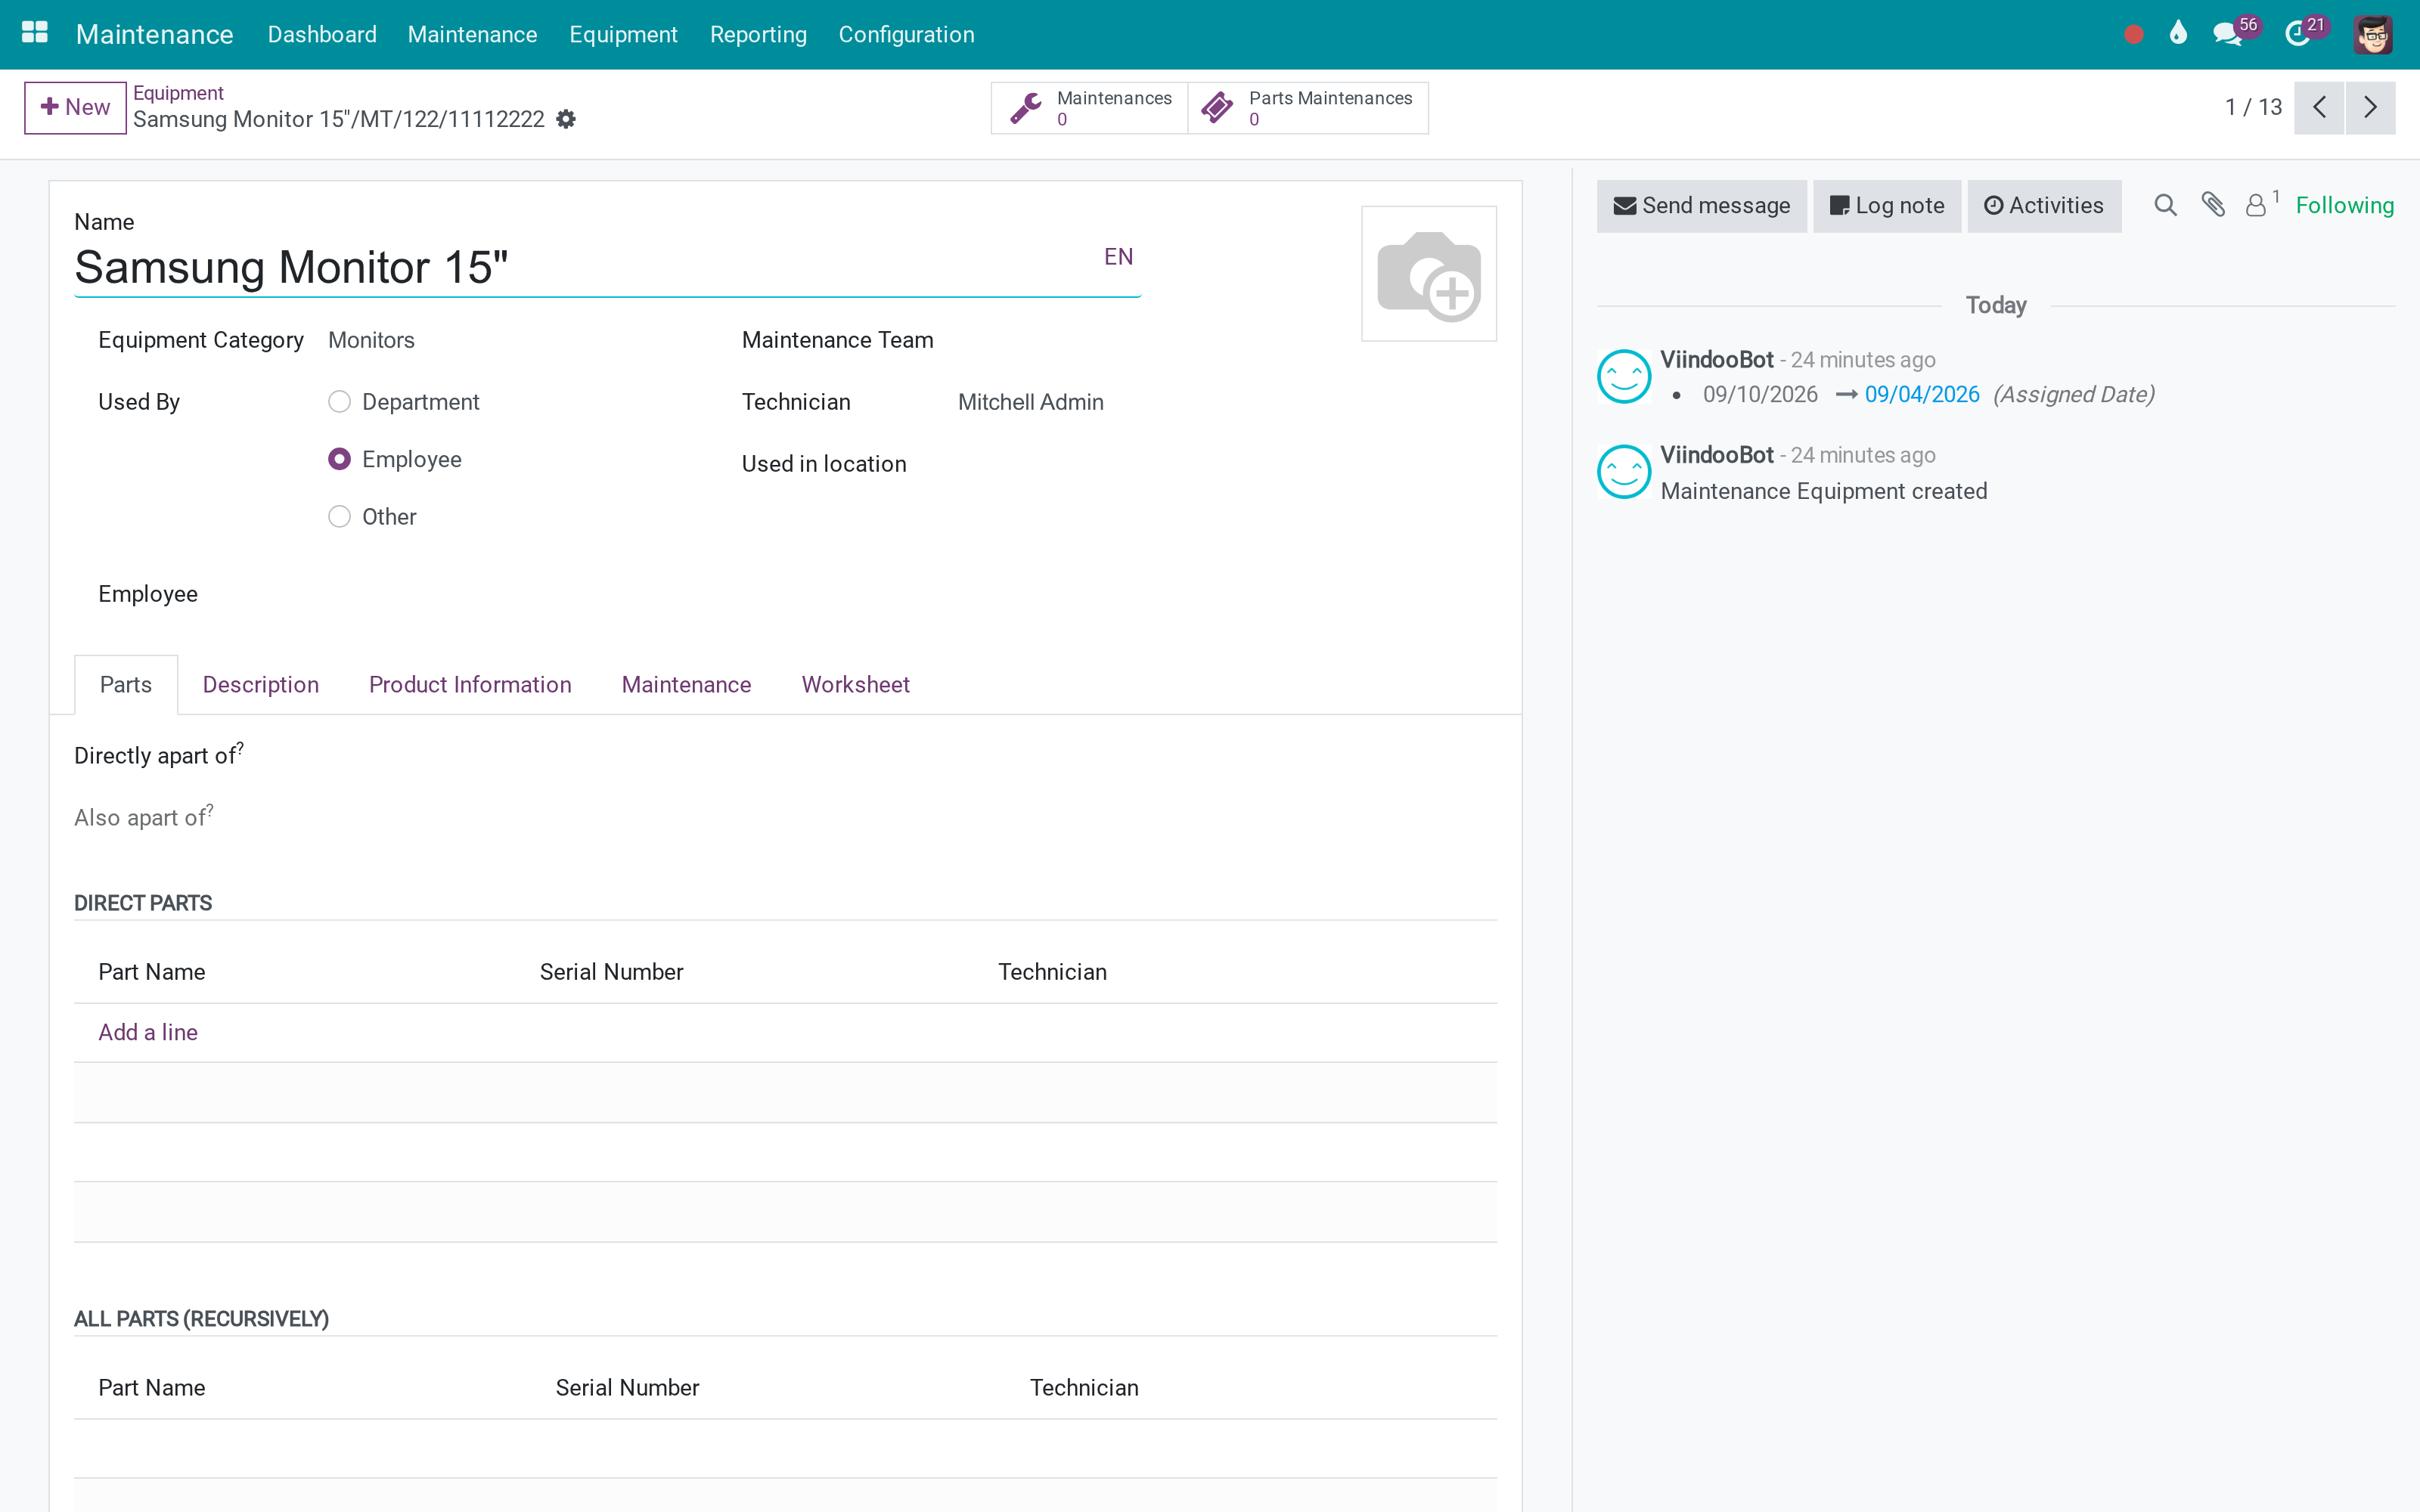Image resolution: width=2420 pixels, height=1512 pixels.
Task: Open the Maintenance menu in the navbar
Action: point(472,34)
